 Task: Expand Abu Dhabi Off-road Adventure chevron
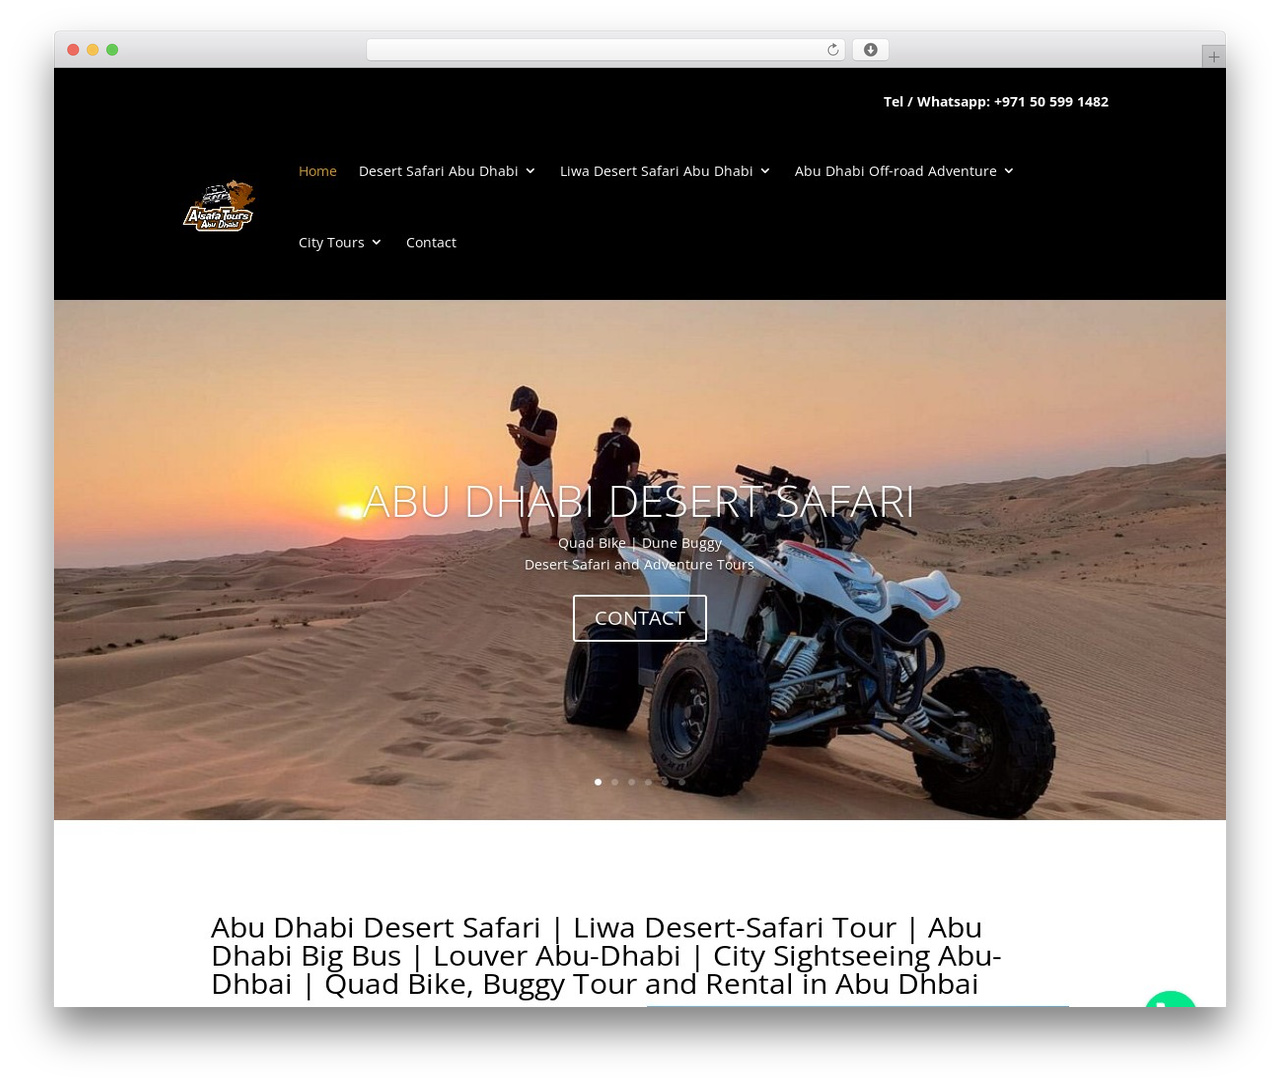[1009, 171]
